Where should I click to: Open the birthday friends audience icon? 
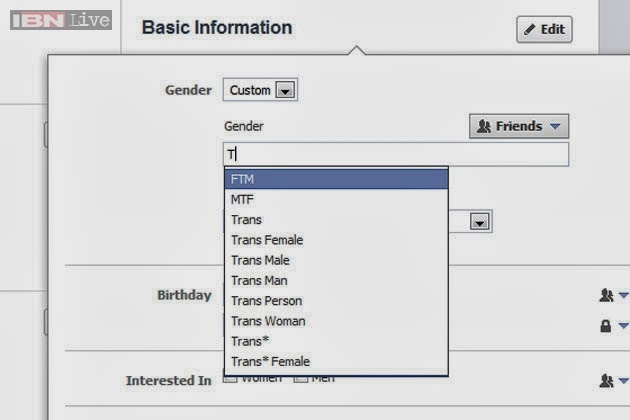(613, 295)
